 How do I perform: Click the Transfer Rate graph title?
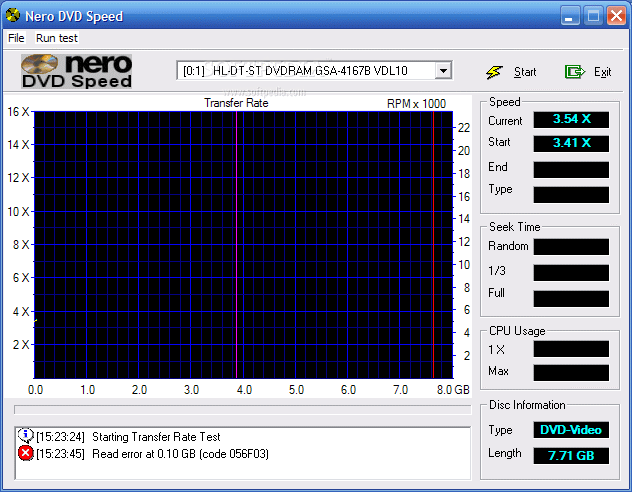click(x=236, y=103)
